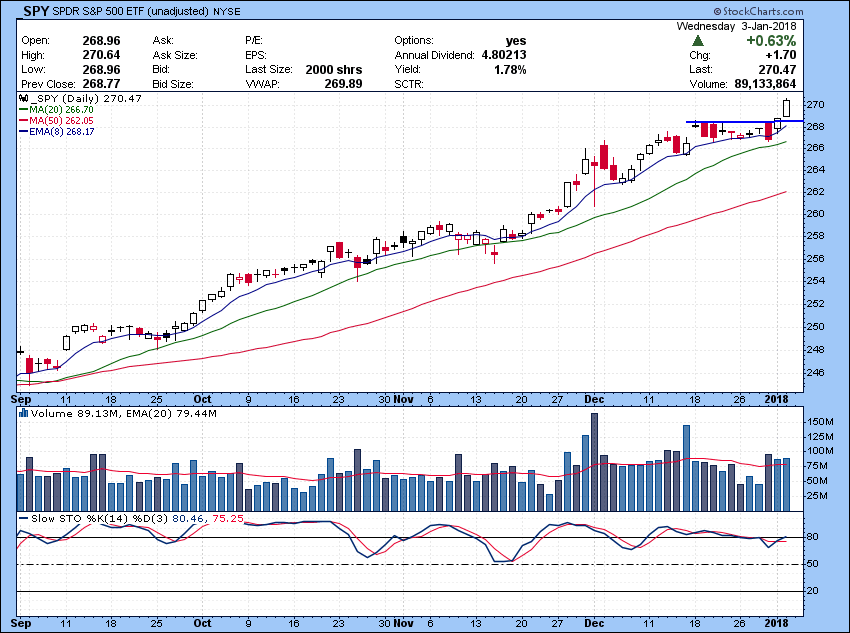
Task: Click the green up-arrow change icon
Action: (698, 41)
